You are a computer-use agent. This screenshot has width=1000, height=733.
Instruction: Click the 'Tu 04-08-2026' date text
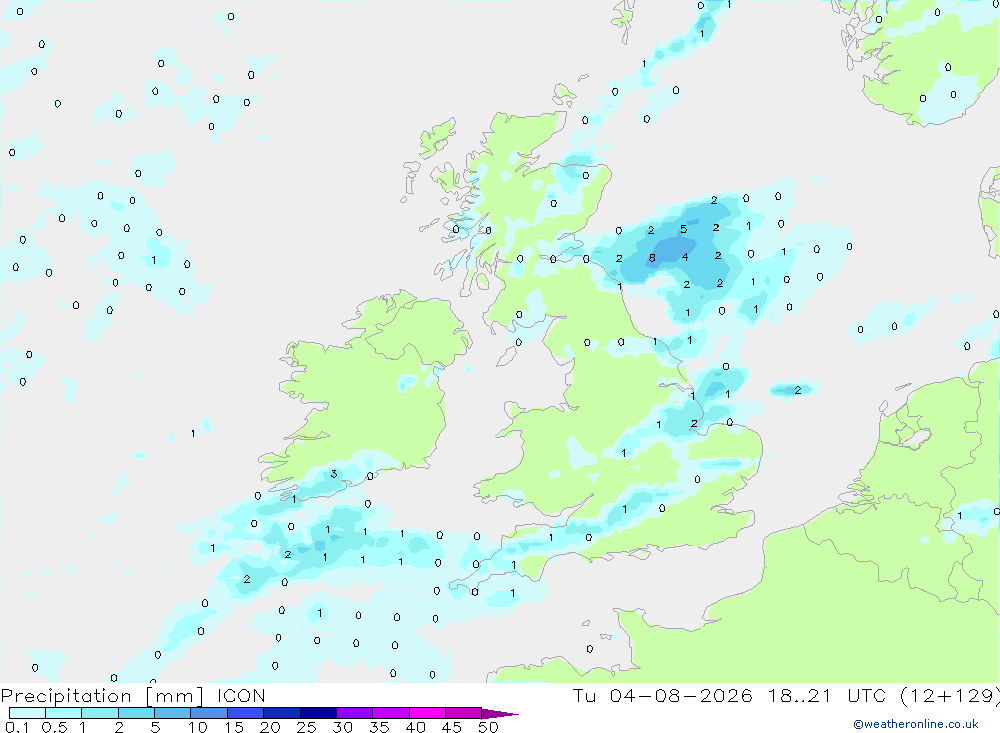663,695
